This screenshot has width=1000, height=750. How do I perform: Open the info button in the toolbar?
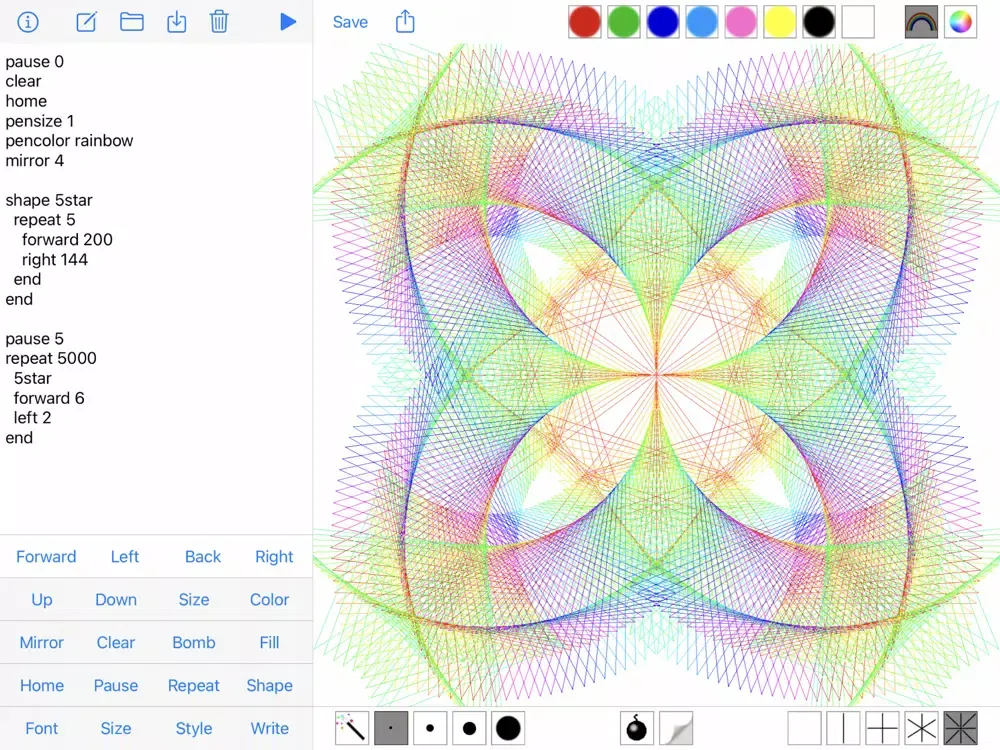[x=28, y=22]
